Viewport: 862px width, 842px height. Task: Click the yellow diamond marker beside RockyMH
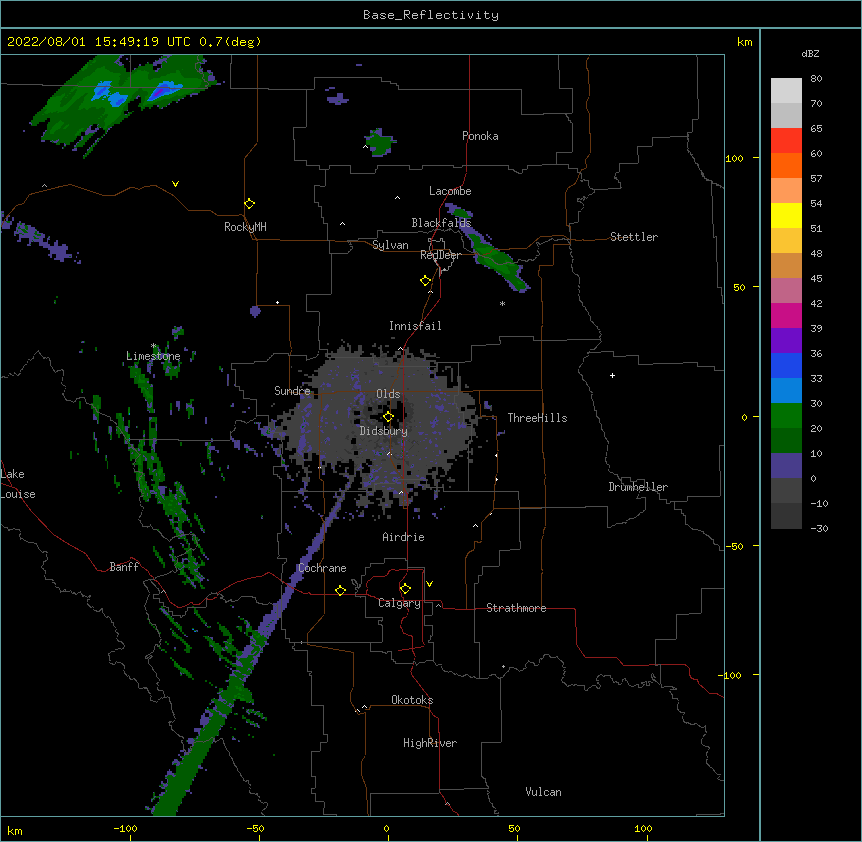249,204
